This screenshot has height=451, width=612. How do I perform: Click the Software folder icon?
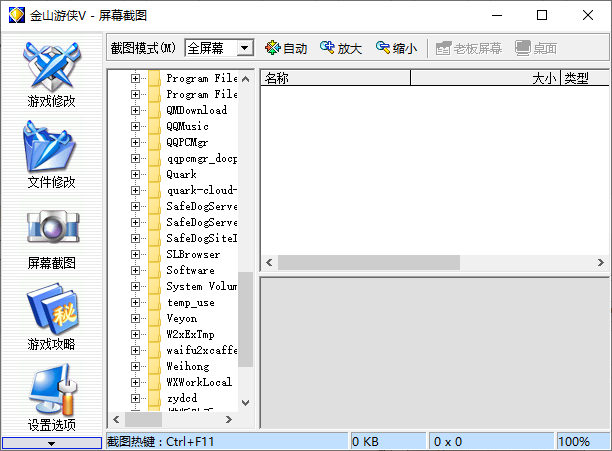(154, 270)
